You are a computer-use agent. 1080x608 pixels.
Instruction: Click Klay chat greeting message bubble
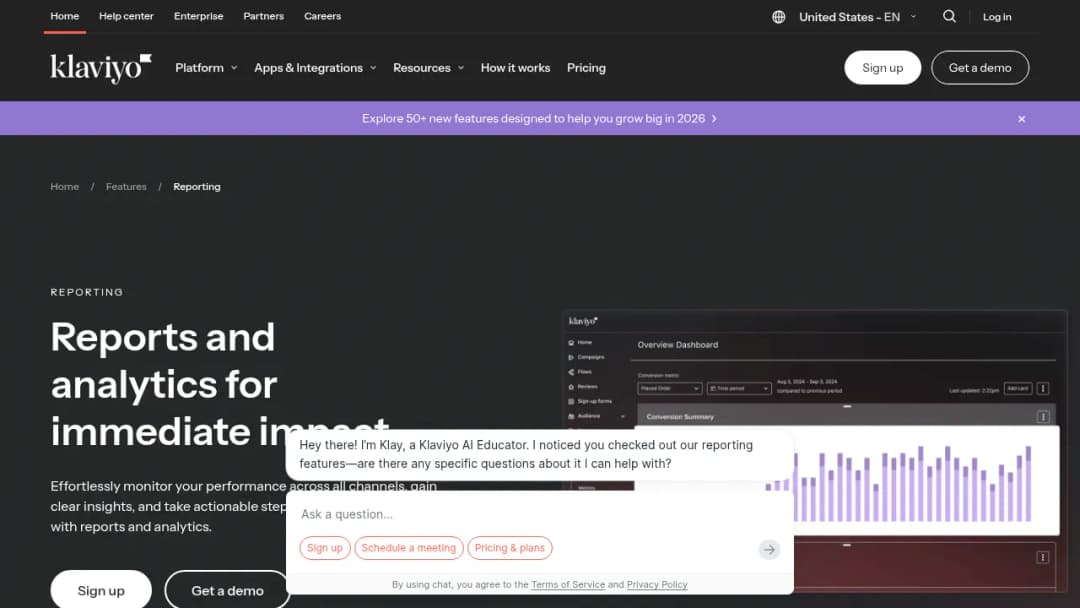click(539, 454)
